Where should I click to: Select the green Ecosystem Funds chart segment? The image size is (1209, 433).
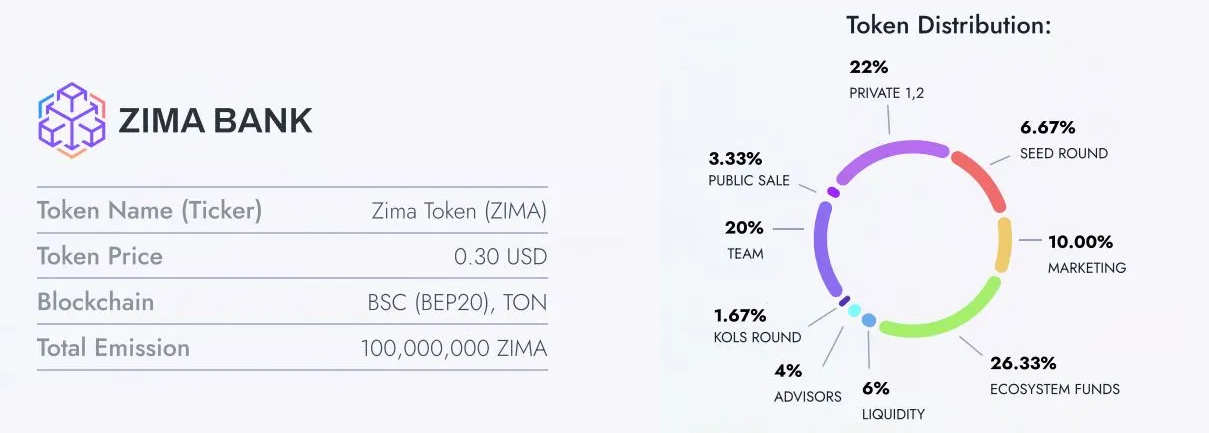pyautogui.click(x=960, y=315)
